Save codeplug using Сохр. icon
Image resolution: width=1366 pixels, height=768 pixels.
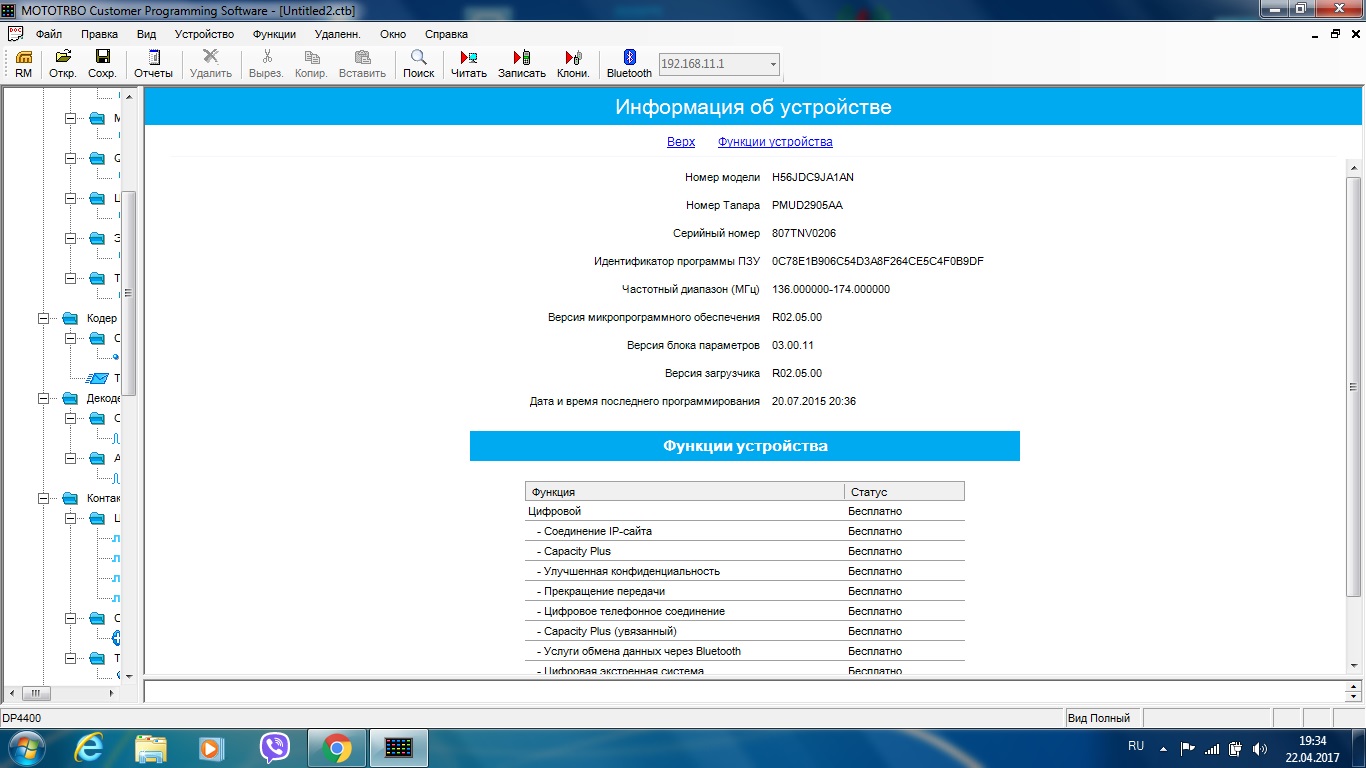(x=102, y=64)
